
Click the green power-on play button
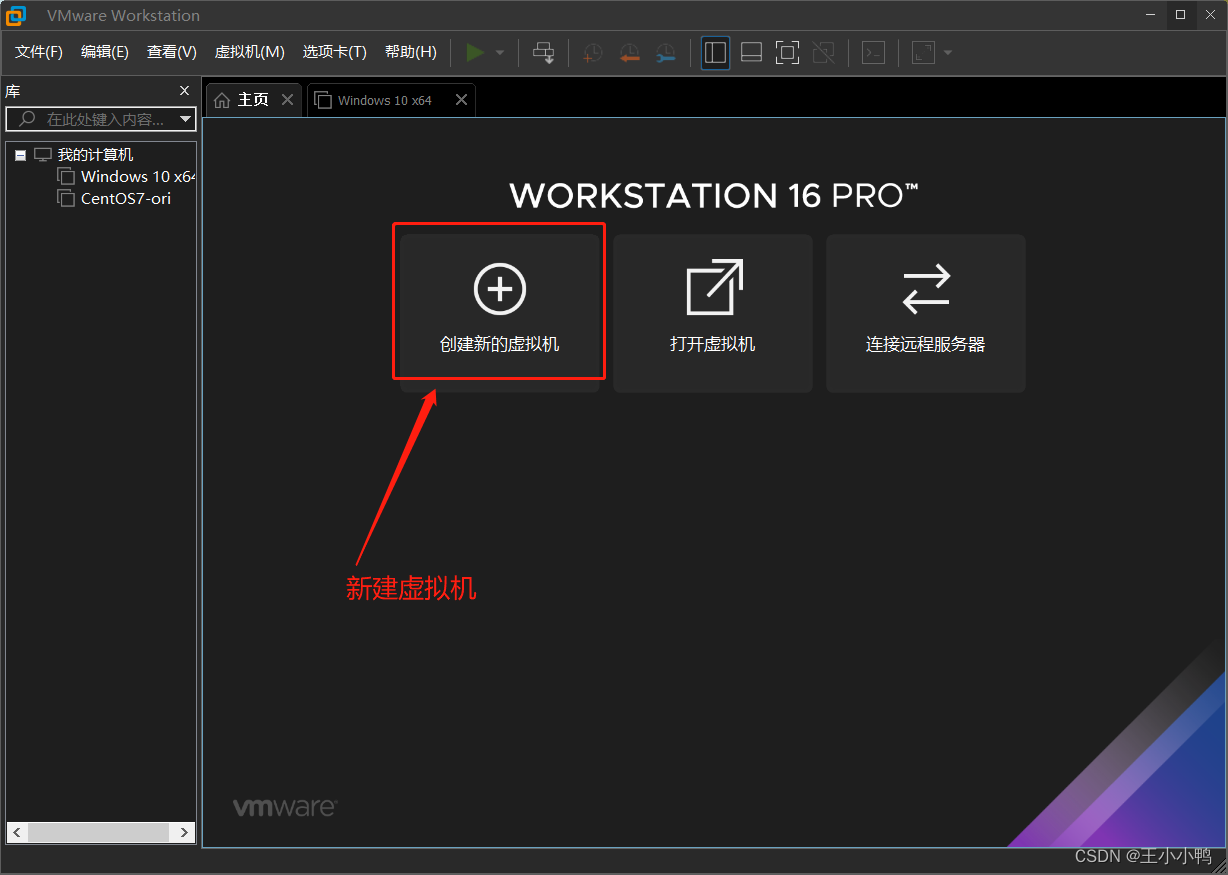coord(475,52)
